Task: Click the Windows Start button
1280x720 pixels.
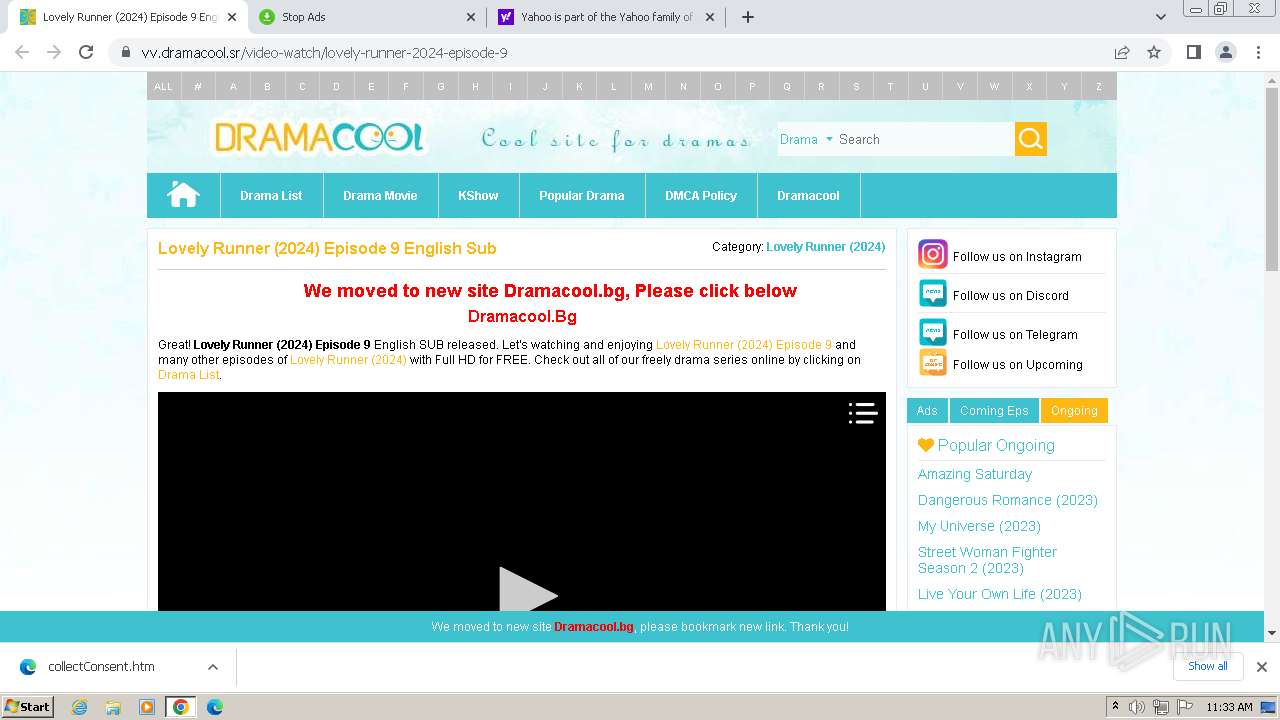Action: 28,707
